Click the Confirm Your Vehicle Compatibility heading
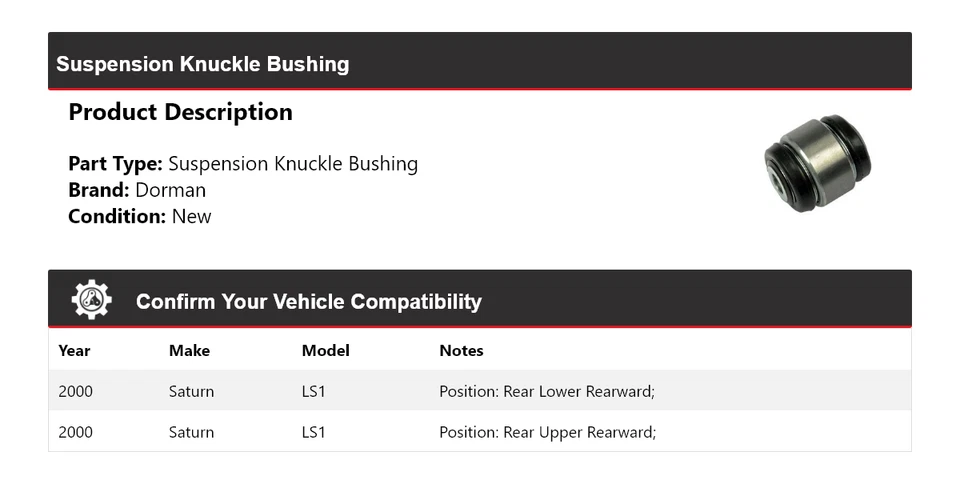This screenshot has height=484, width=960. (308, 301)
